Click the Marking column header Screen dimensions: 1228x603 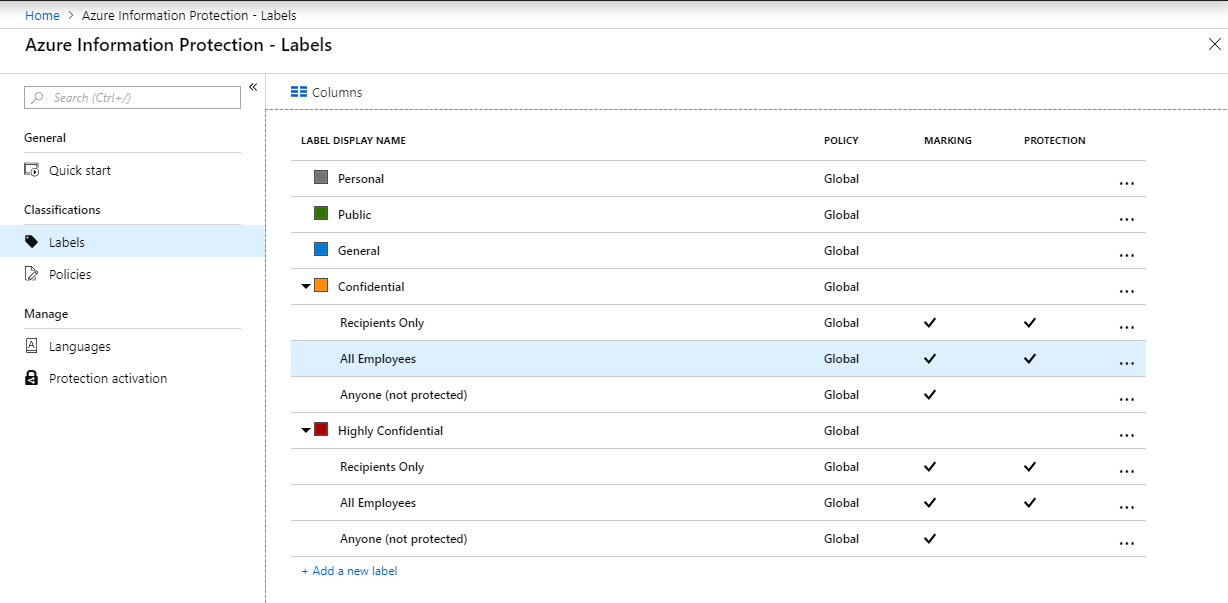948,141
